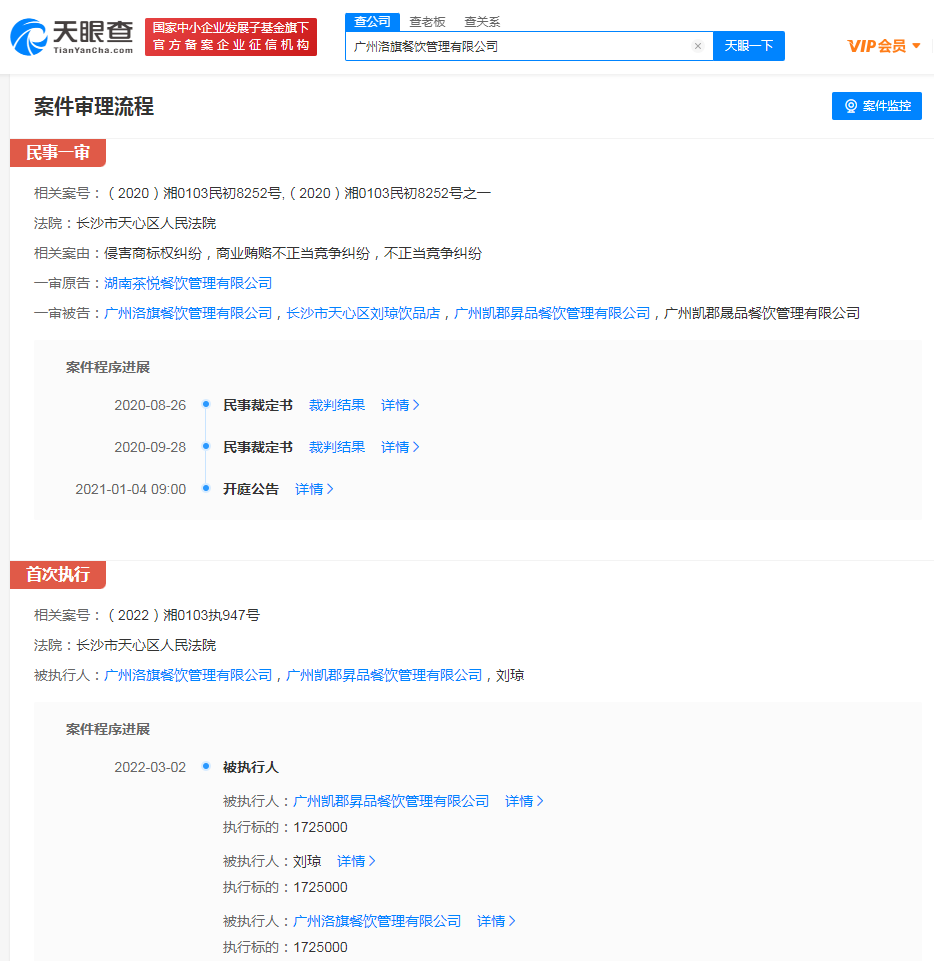This screenshot has width=934, height=961.
Task: Select the 查公司 tab
Action: coord(372,21)
